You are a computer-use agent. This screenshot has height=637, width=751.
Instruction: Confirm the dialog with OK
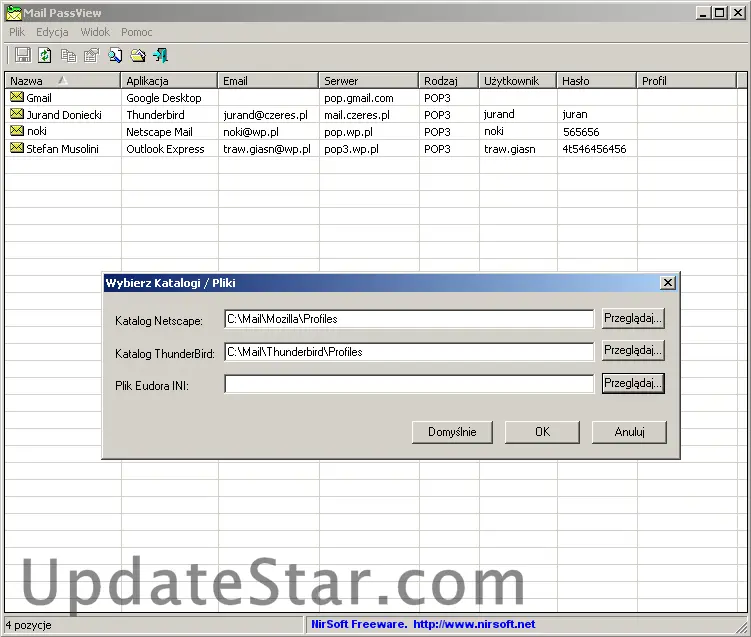coord(542,432)
